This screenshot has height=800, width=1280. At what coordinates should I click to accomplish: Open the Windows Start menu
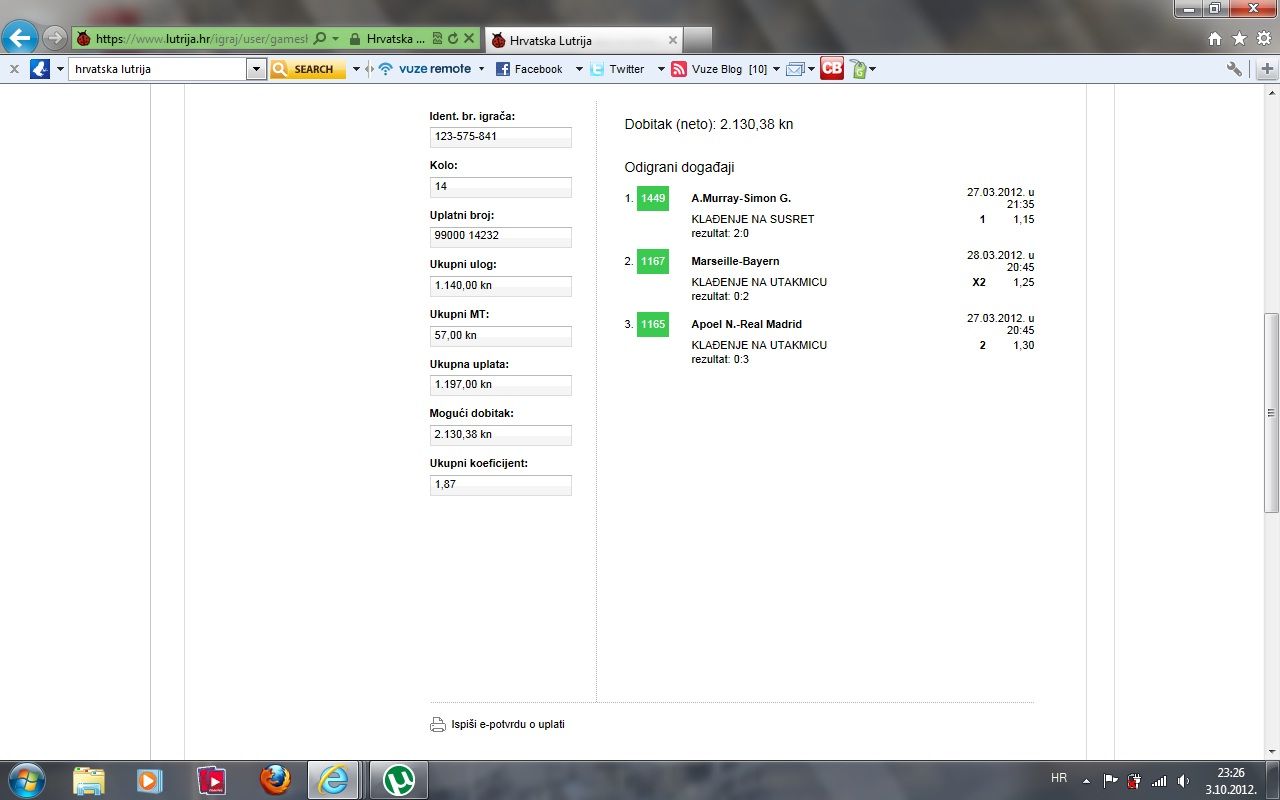(x=25, y=779)
